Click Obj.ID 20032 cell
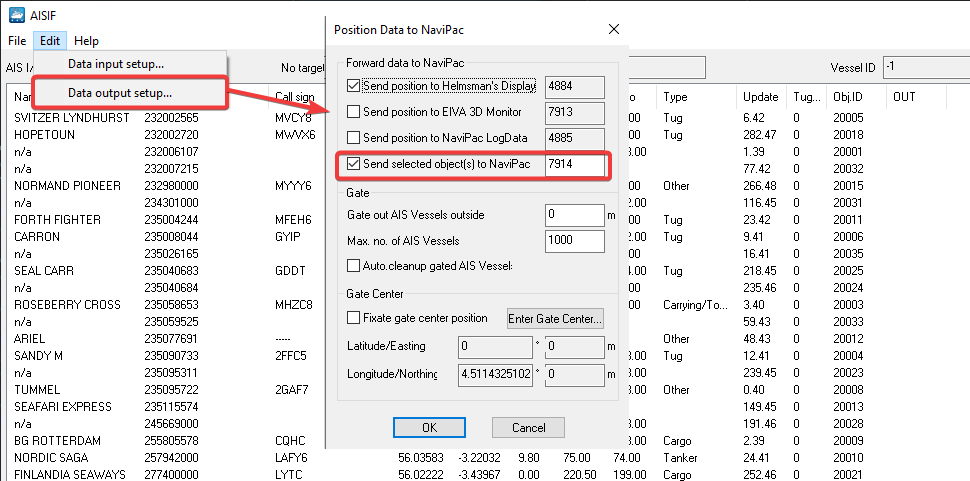The image size is (970, 481). tap(848, 169)
